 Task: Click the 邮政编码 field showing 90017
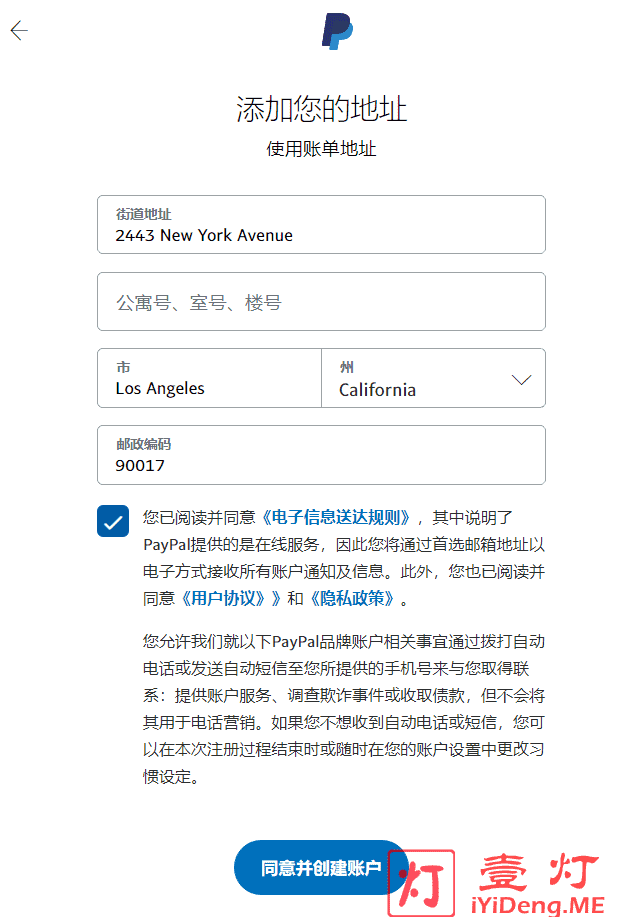coord(321,455)
